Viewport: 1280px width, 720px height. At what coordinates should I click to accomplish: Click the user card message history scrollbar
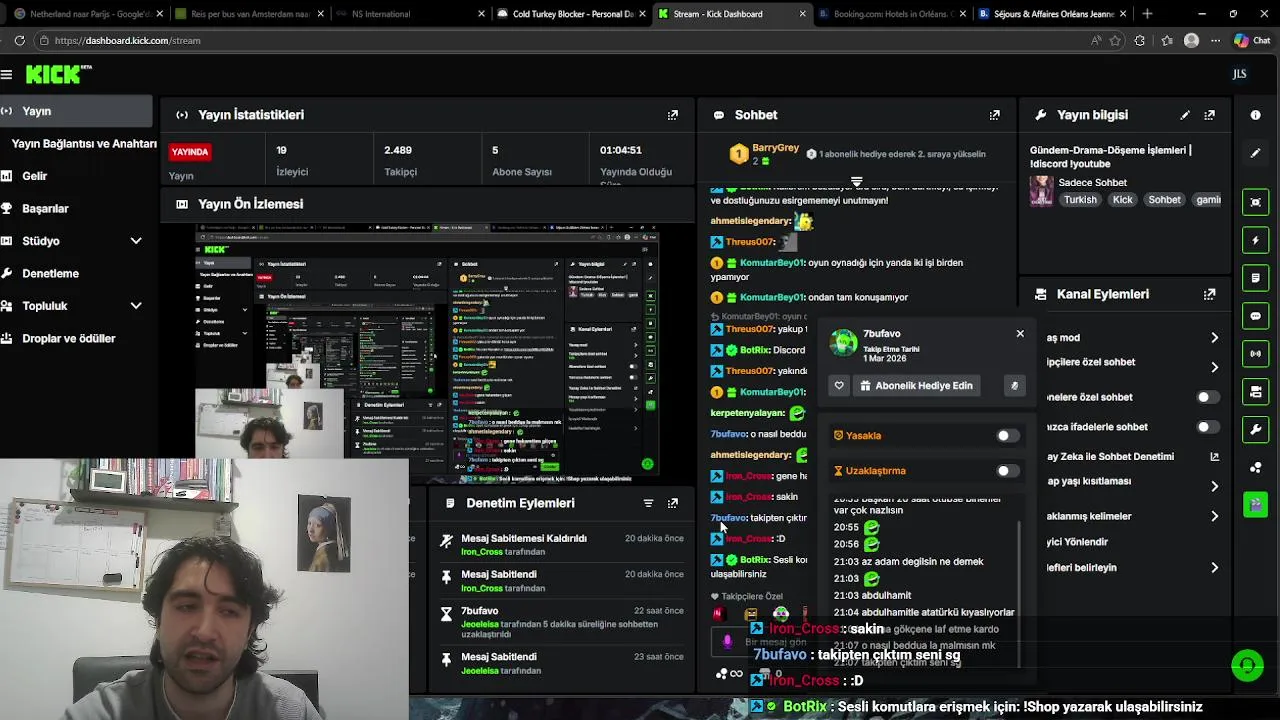click(1019, 593)
